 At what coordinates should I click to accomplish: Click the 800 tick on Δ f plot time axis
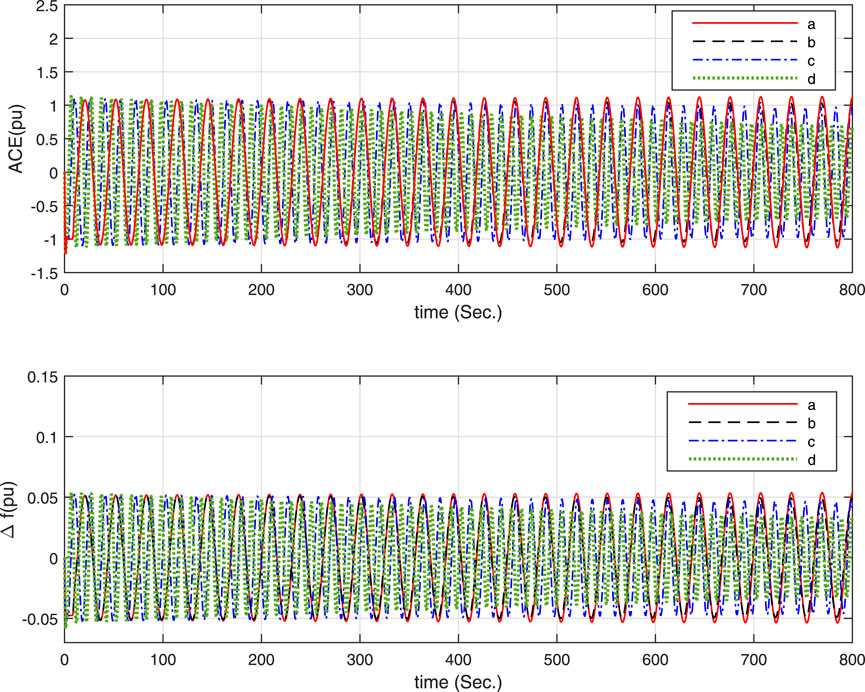(852, 659)
